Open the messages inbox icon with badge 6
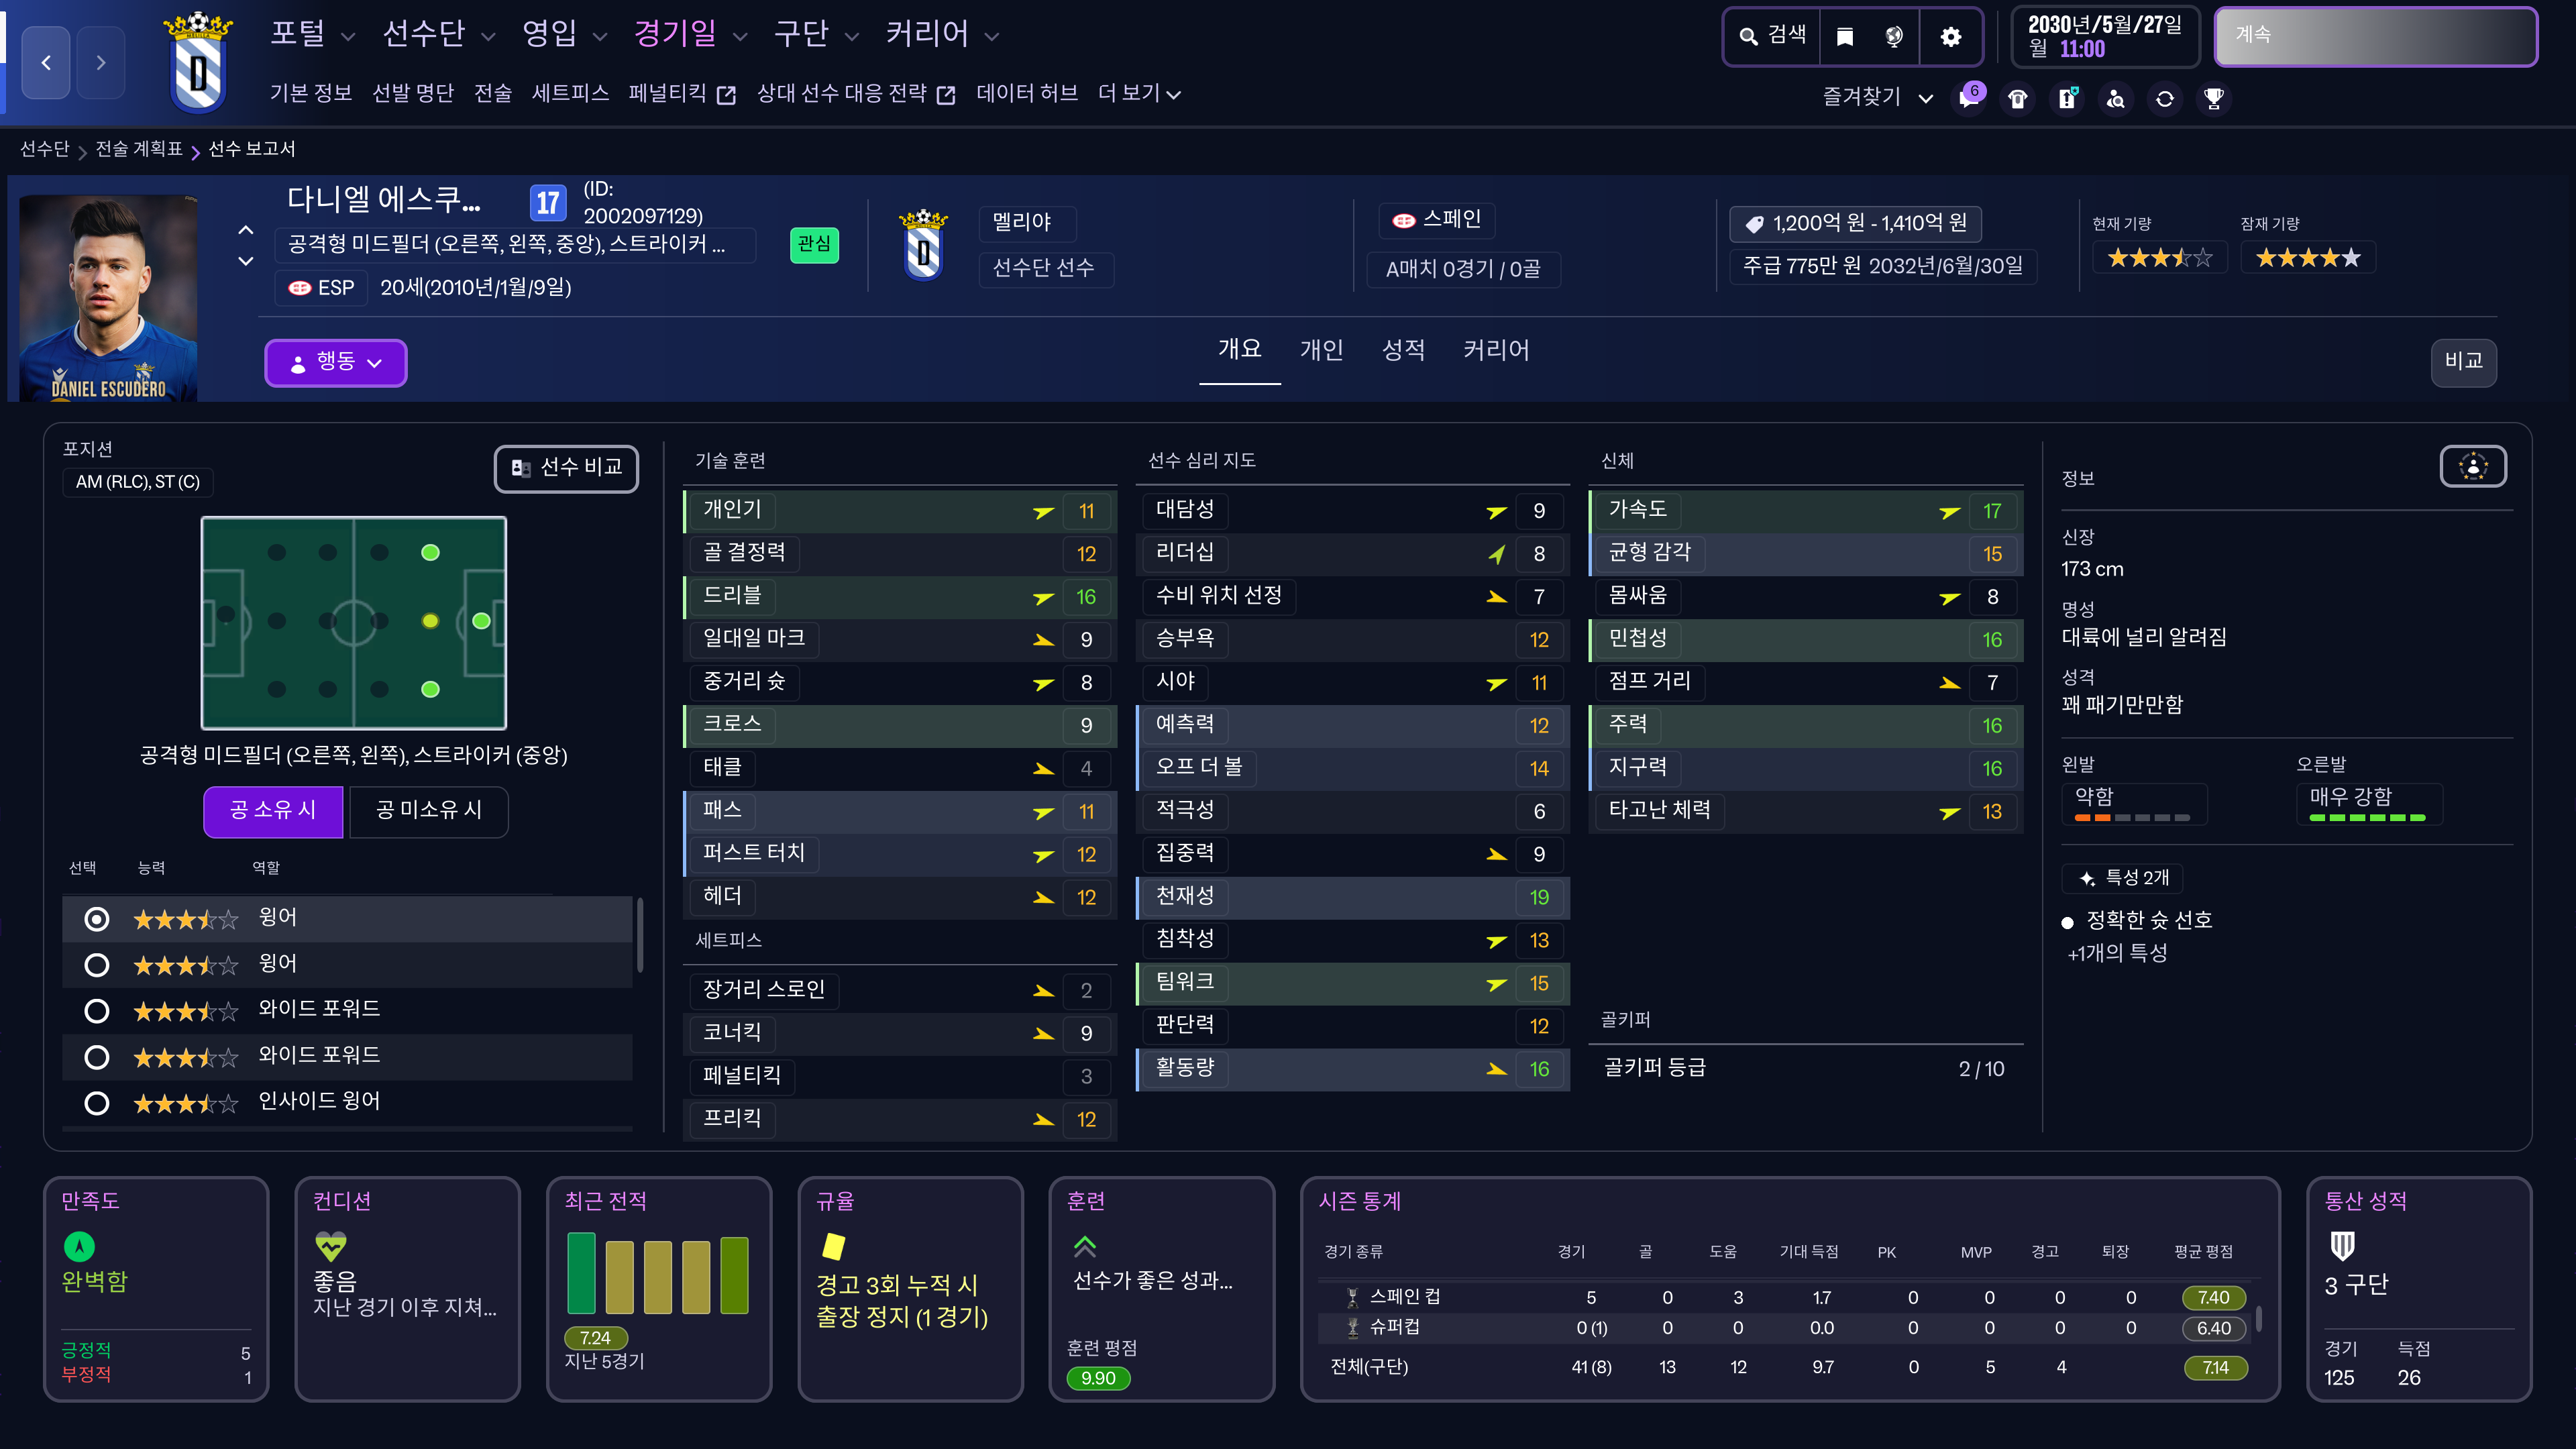Viewport: 2576px width, 1449px height. pyautogui.click(x=1969, y=98)
